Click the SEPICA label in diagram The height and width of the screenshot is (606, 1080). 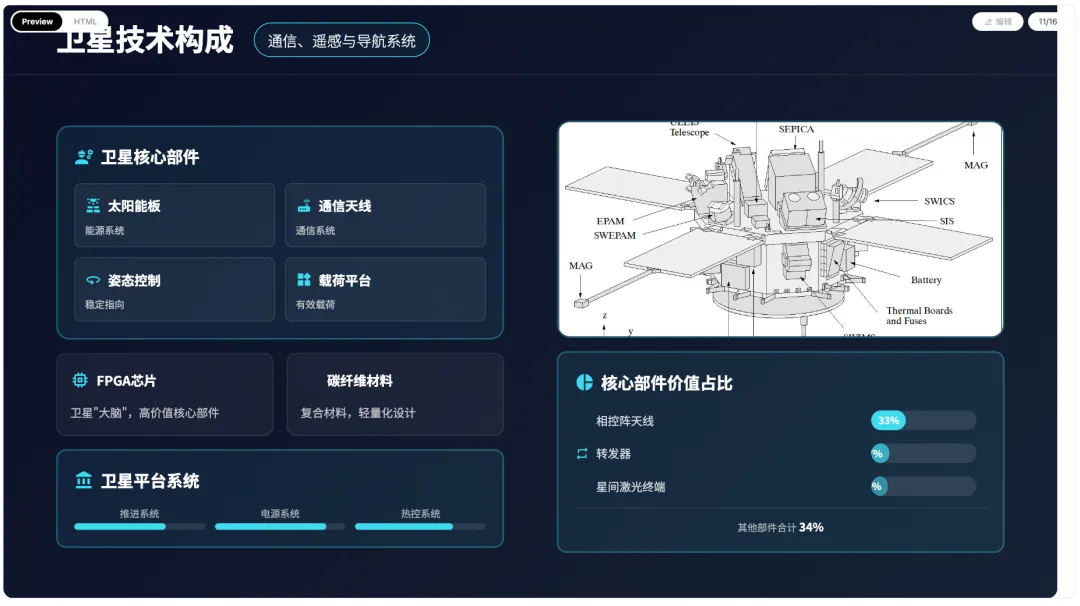point(796,129)
